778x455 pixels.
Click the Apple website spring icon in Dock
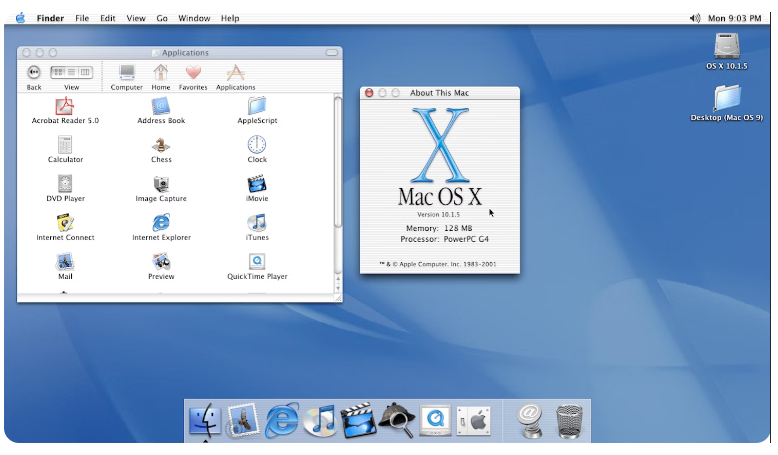click(x=529, y=421)
